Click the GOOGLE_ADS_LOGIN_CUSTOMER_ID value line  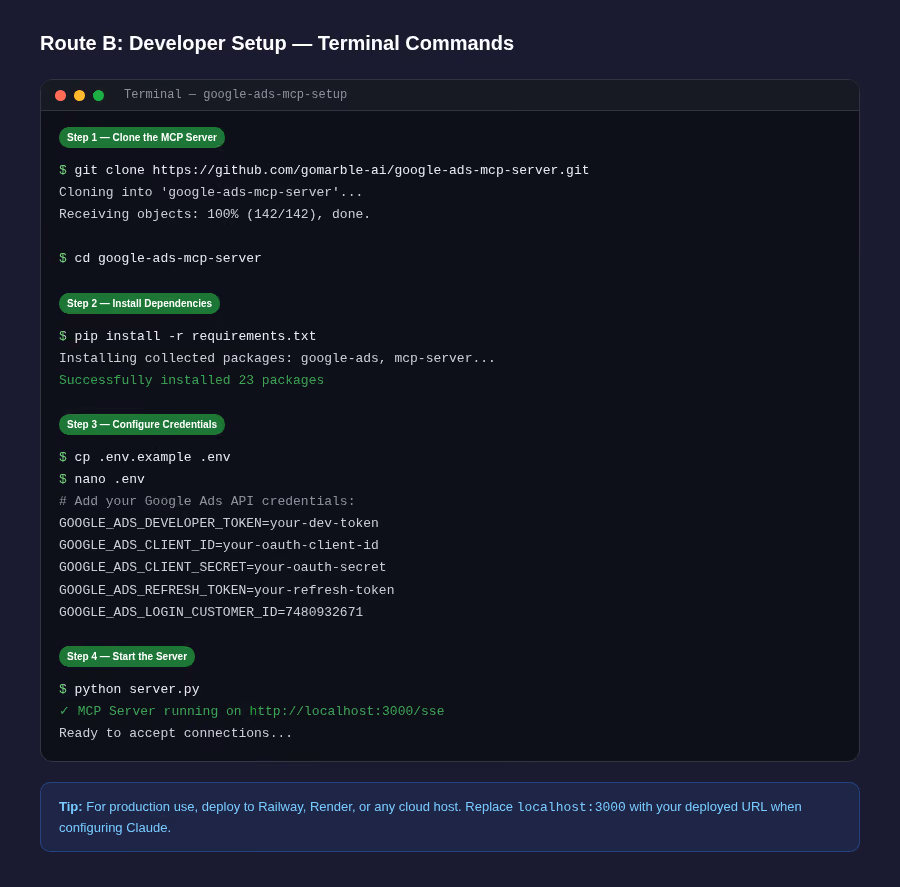pos(211,612)
